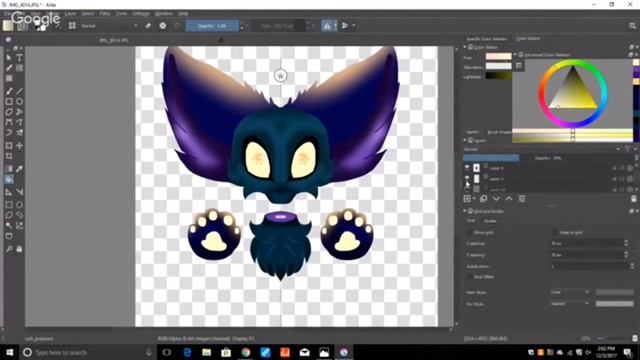640x360 pixels.
Task: Select the Measure tool
Action: (x=19, y=192)
